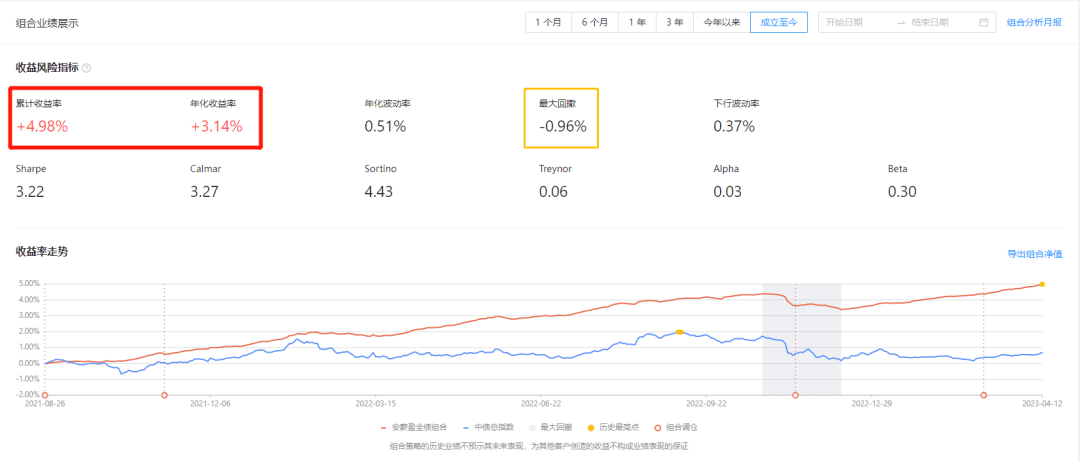Switch to the 1年 period

(x=637, y=22)
